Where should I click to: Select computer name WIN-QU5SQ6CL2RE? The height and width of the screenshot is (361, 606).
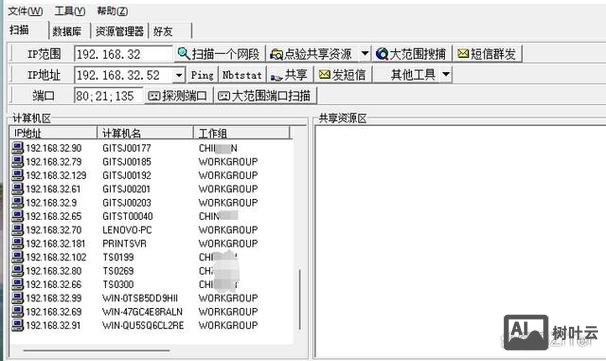[x=143, y=325]
